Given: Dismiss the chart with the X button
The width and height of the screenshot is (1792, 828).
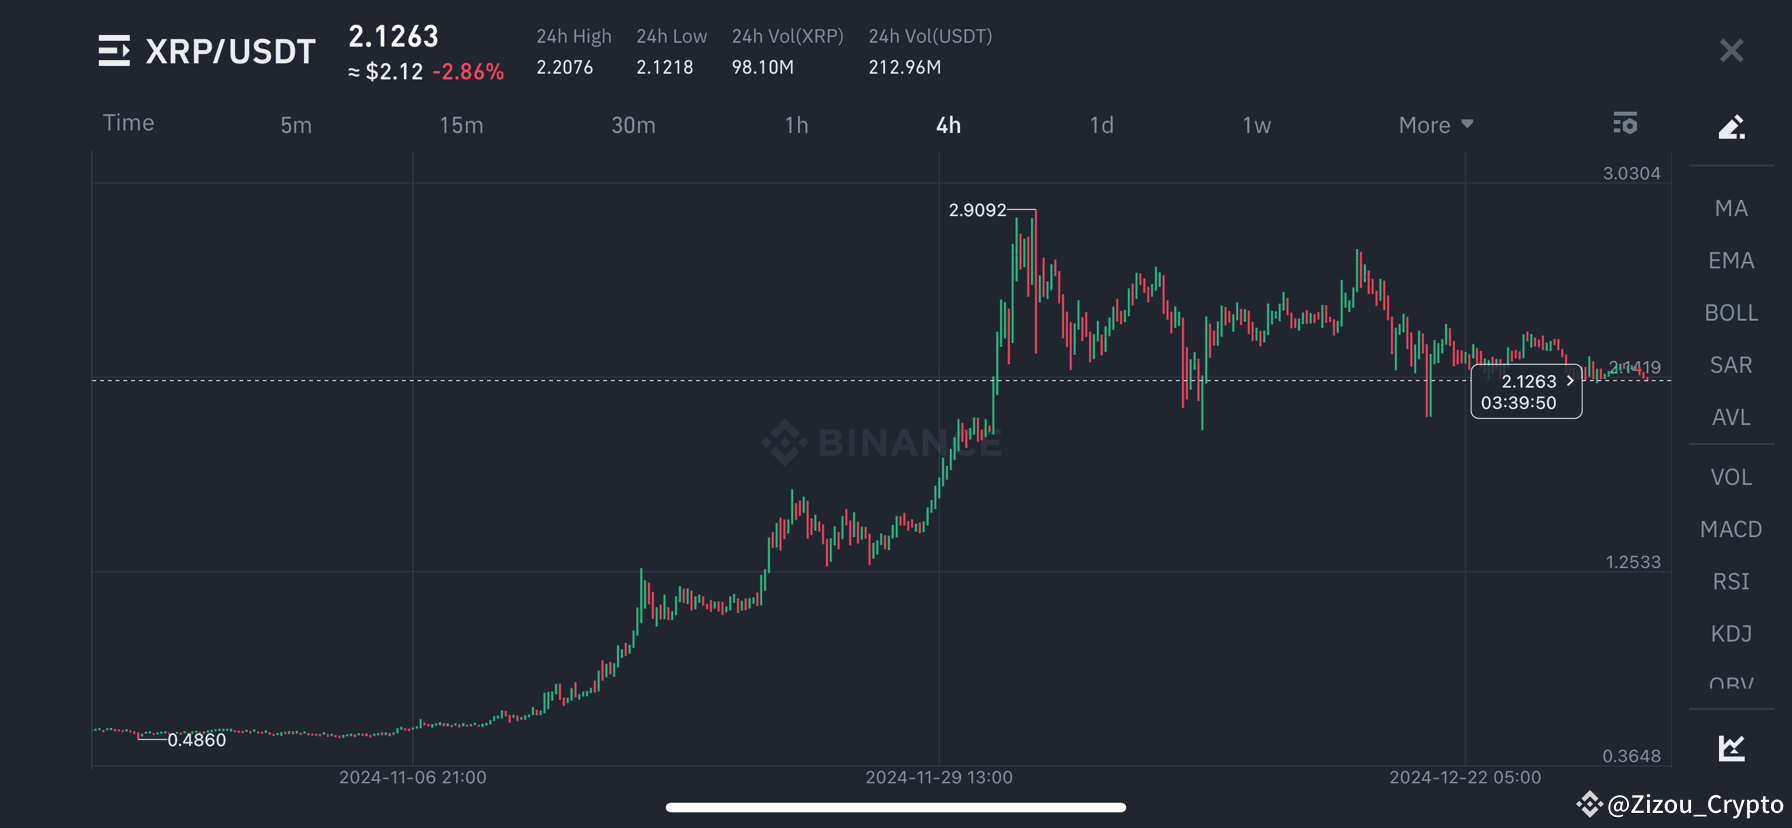Looking at the screenshot, I should coord(1731,51).
